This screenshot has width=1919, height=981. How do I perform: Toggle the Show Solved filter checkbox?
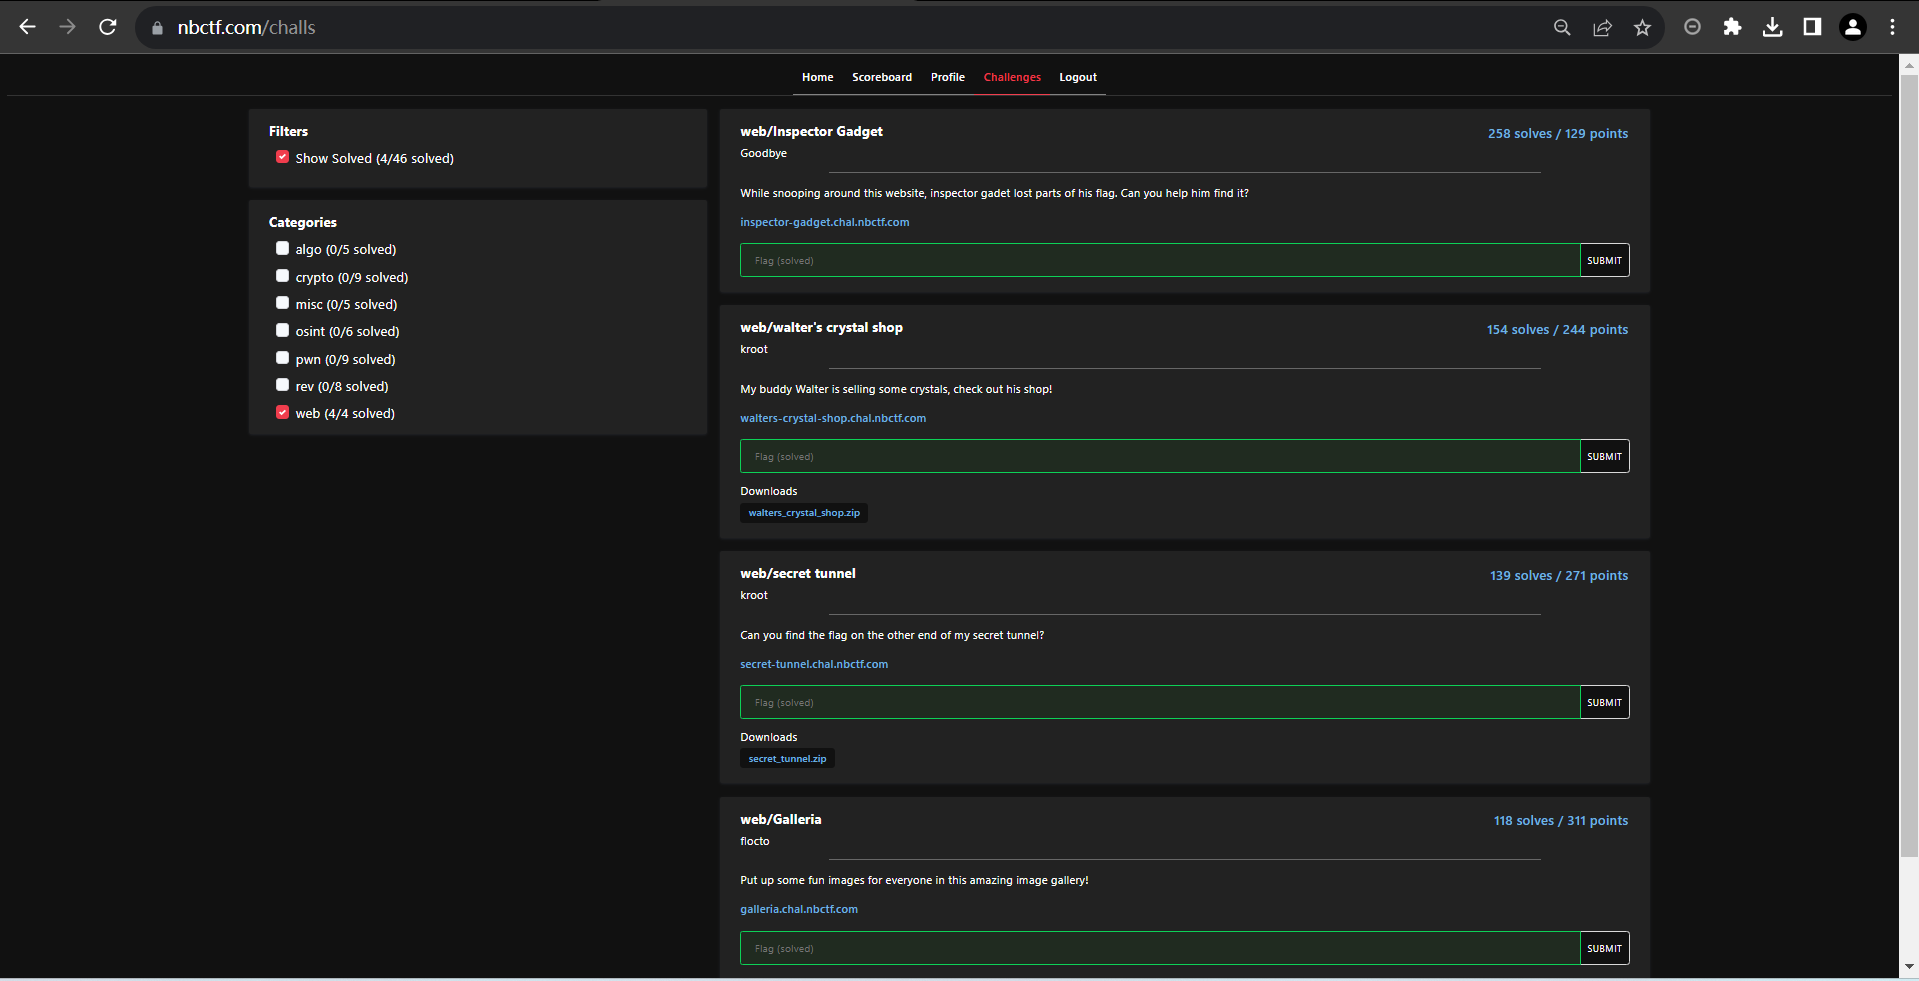pyautogui.click(x=282, y=157)
